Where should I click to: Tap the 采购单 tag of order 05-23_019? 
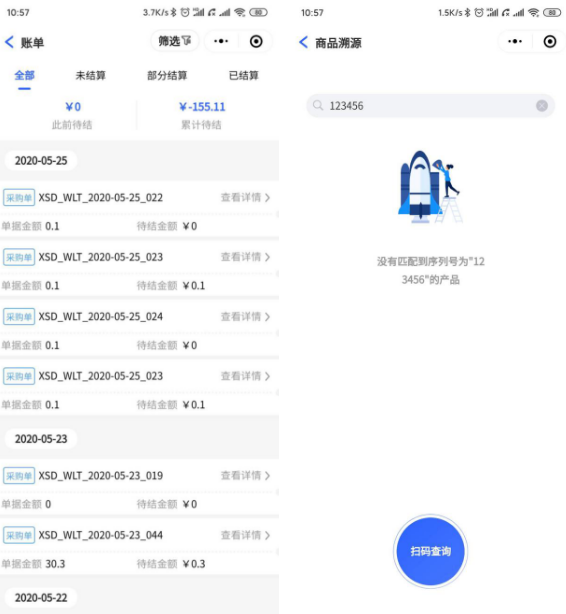pyautogui.click(x=19, y=475)
